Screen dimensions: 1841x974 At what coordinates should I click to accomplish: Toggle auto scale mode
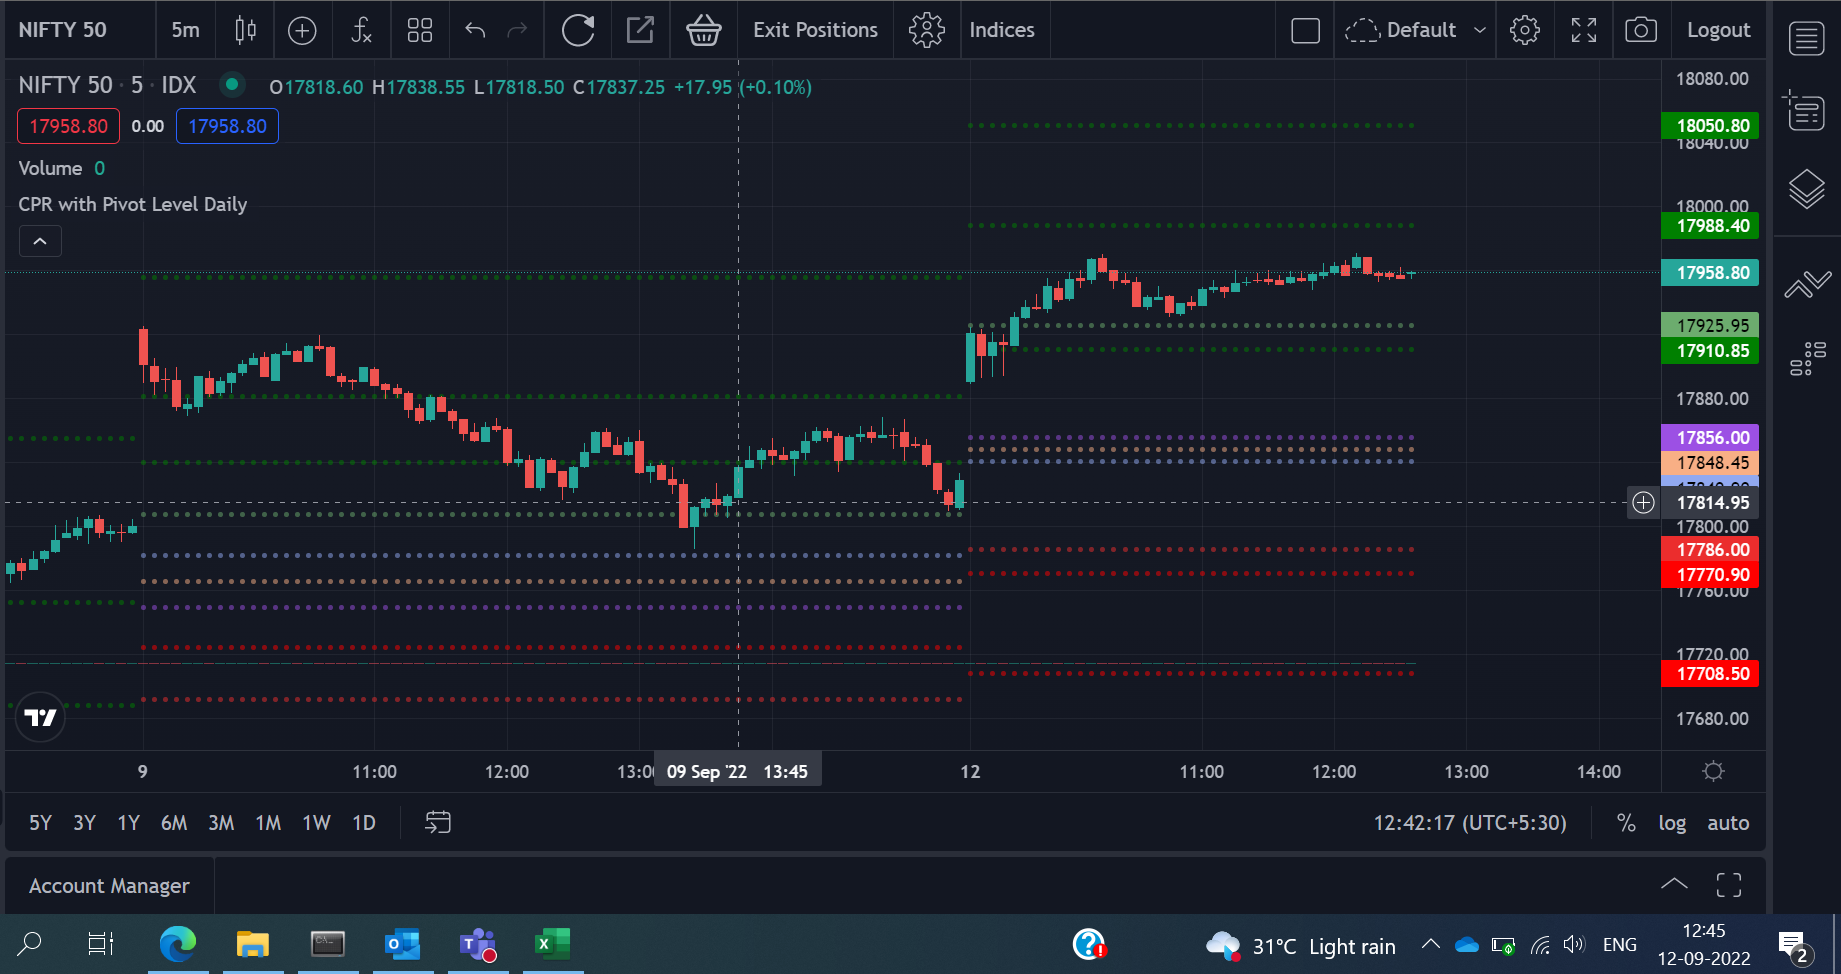coord(1728,823)
